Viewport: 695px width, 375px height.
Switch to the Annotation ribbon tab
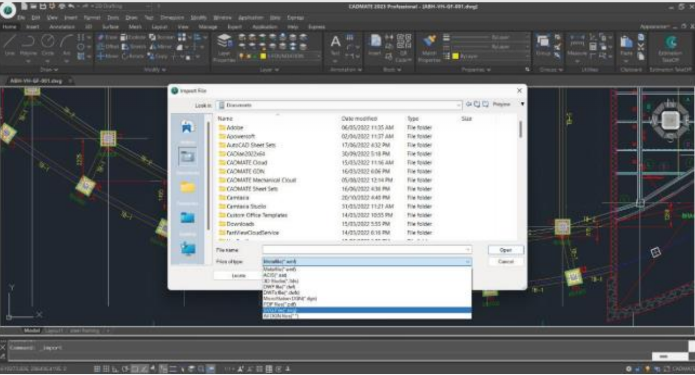62,27
